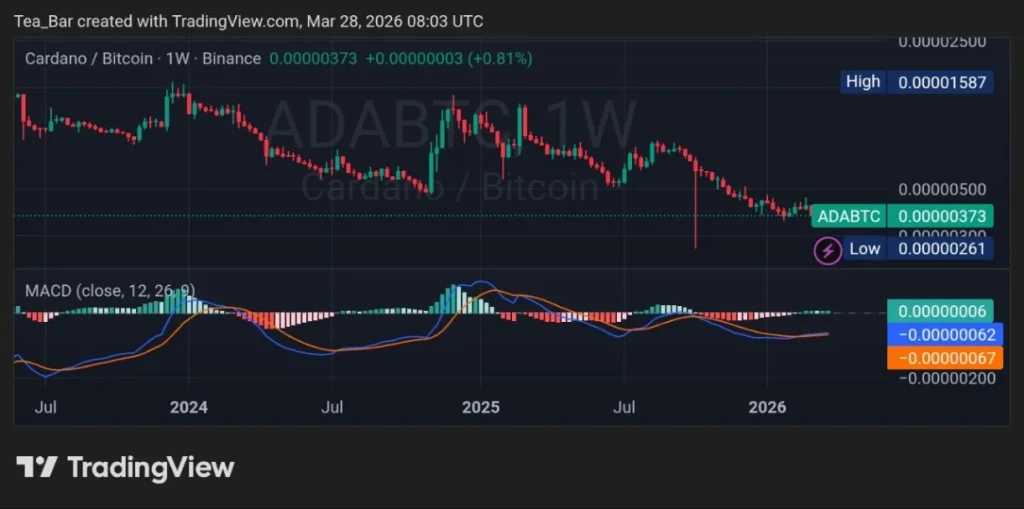Click the purple lightning bolt icon

point(827,250)
